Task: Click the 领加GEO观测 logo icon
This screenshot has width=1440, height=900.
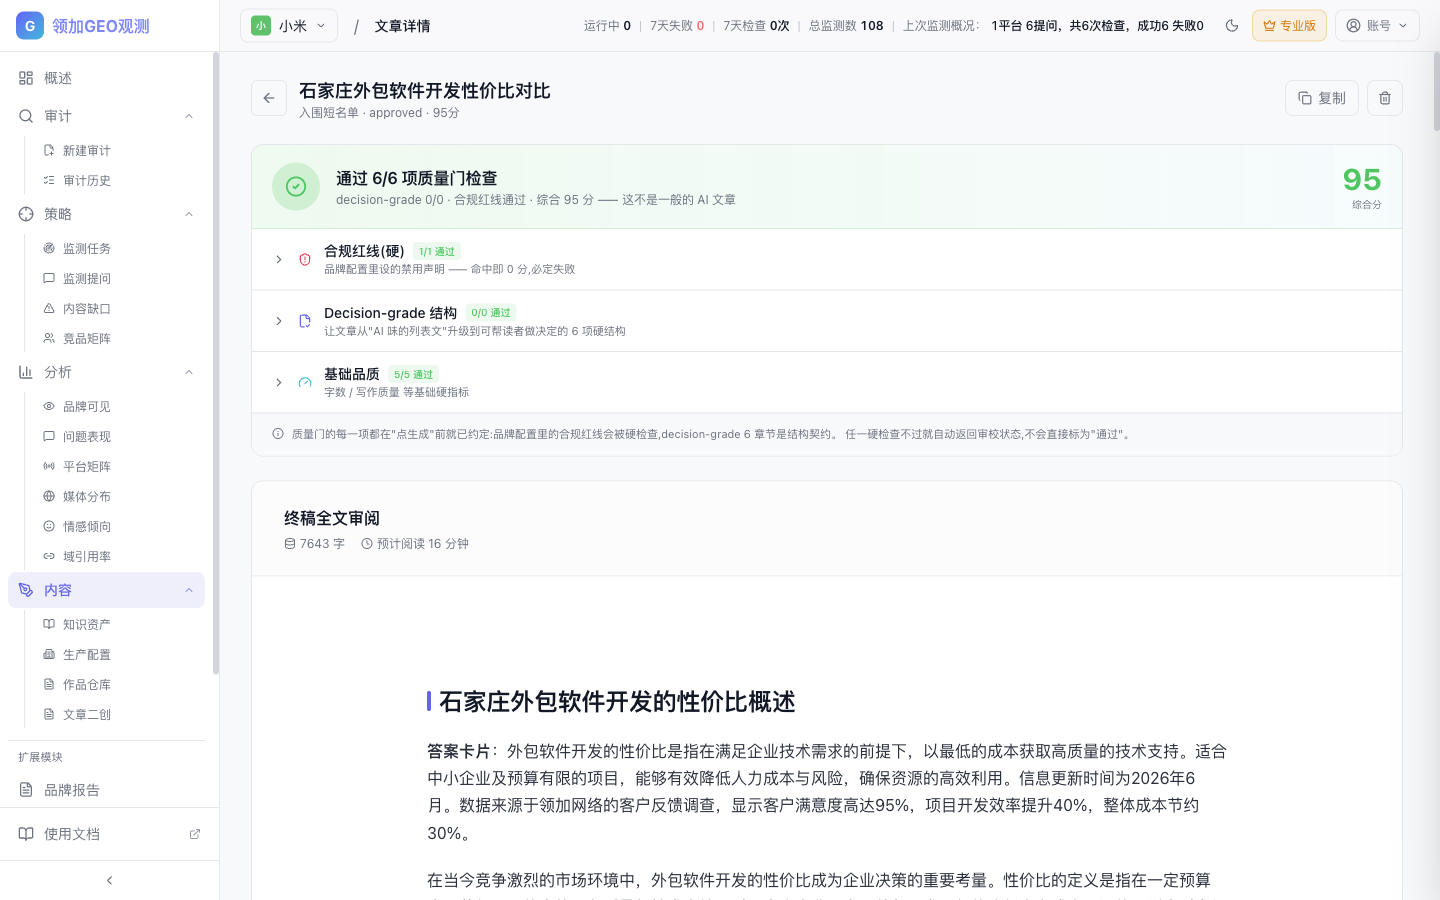Action: coord(30,26)
